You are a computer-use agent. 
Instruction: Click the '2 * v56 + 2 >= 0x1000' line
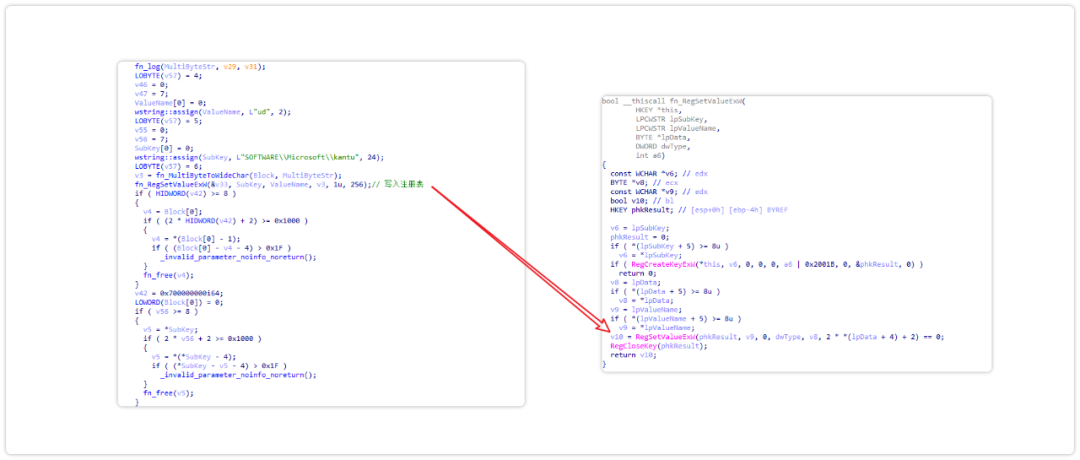point(202,339)
